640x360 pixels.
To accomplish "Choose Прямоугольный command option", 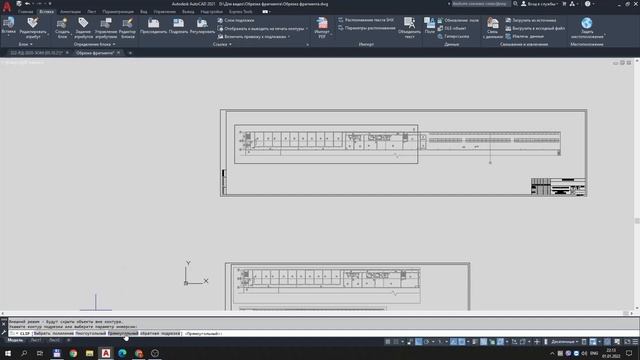I will [123, 333].
